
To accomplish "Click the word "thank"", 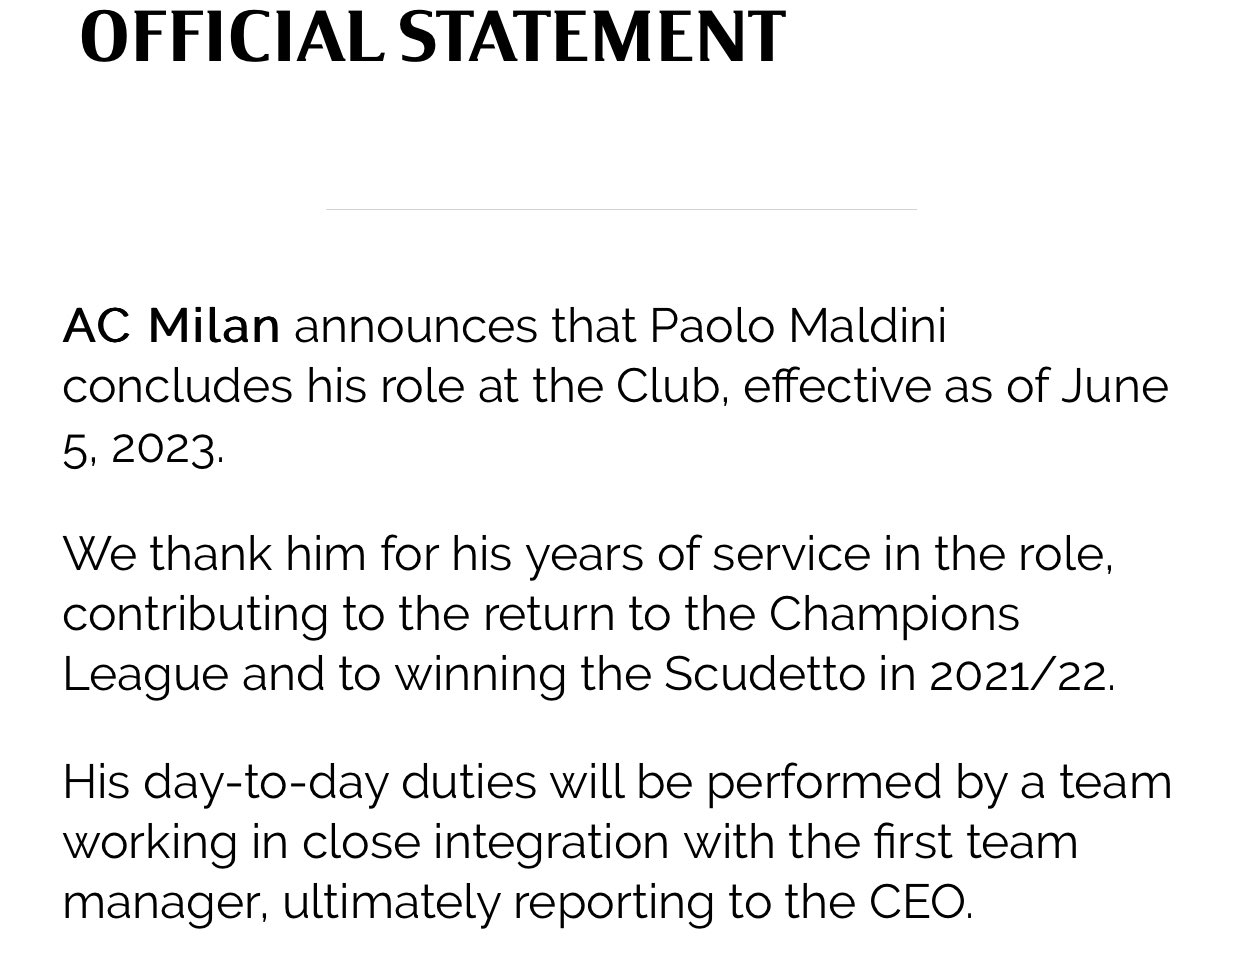I will tap(210, 554).
